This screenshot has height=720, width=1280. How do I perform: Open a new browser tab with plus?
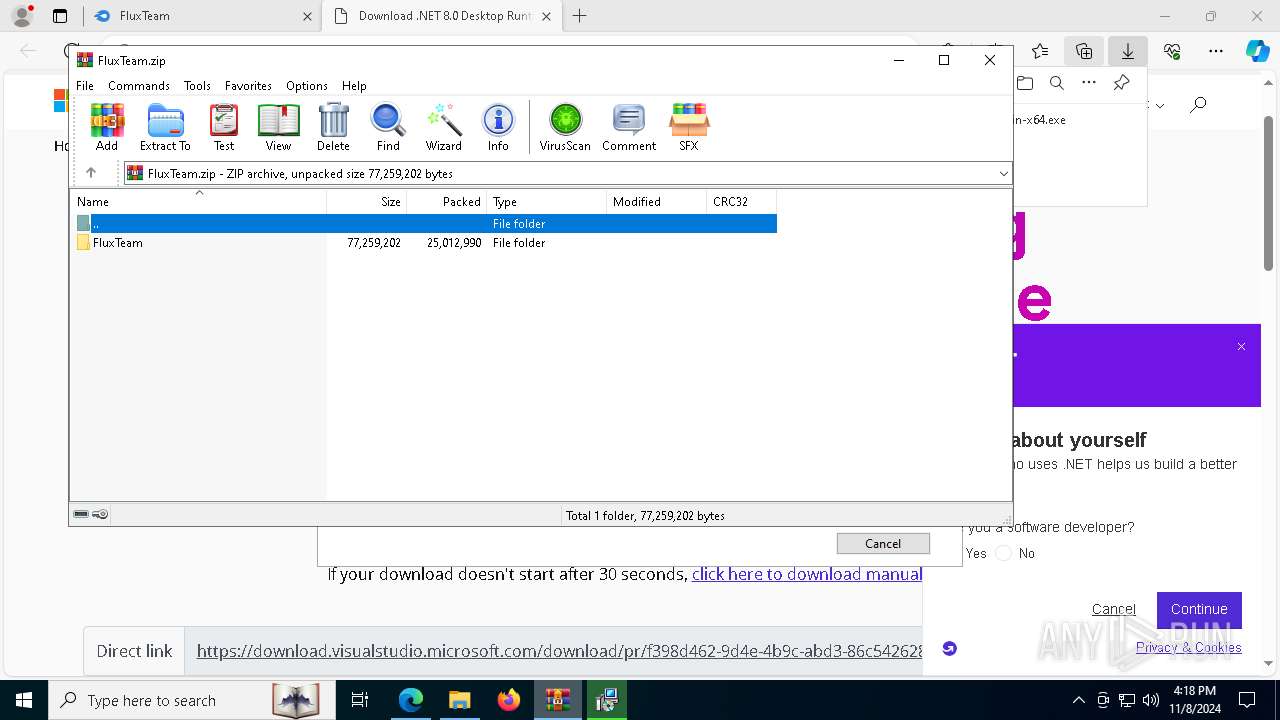click(579, 16)
